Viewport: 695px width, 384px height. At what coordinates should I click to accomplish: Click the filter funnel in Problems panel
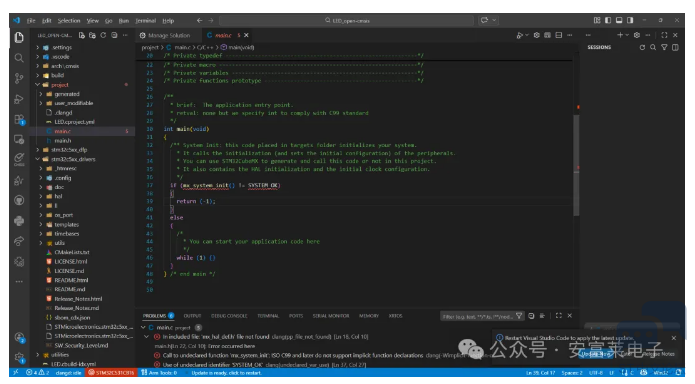point(519,316)
